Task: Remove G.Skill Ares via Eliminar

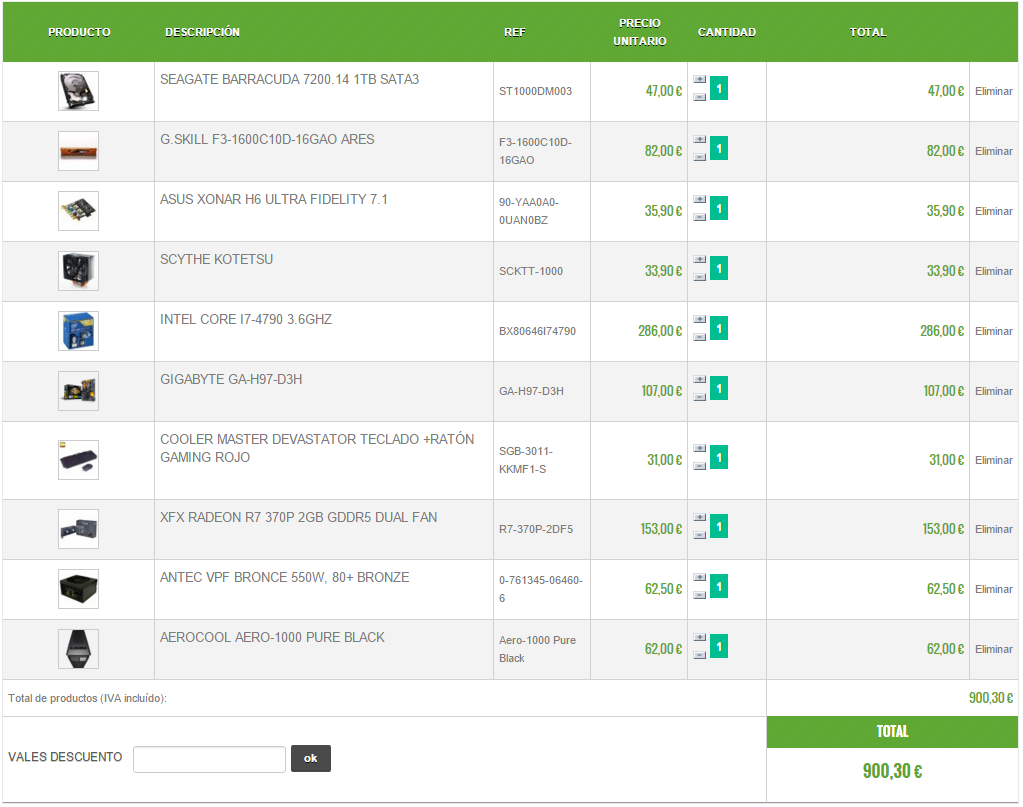Action: (x=994, y=151)
